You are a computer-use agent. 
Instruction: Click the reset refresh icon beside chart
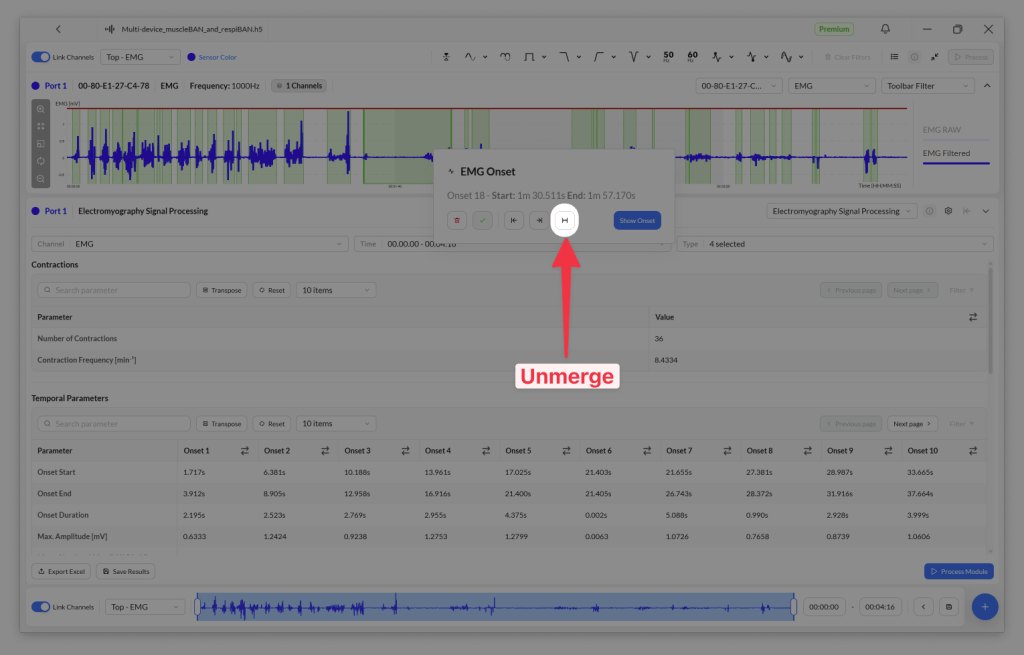[x=40, y=161]
